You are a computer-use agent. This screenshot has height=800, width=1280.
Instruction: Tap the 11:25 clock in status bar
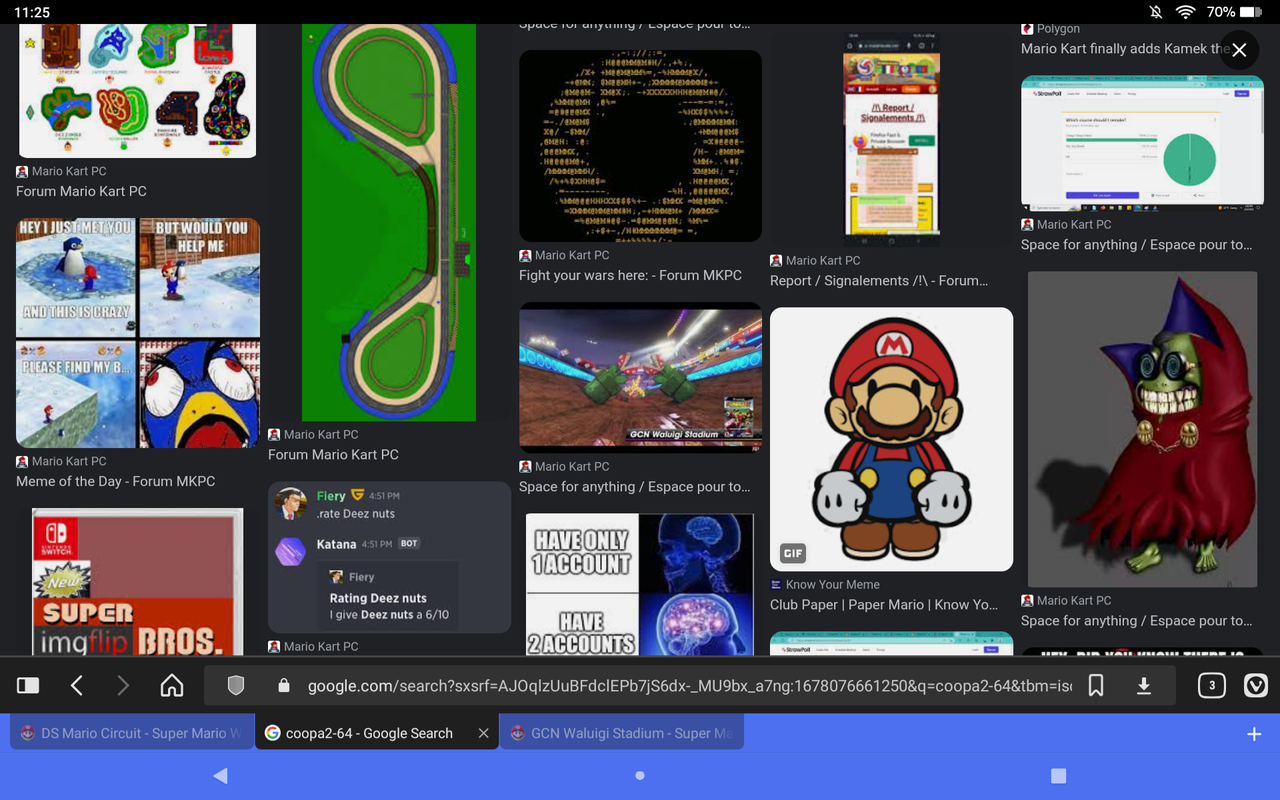(33, 12)
